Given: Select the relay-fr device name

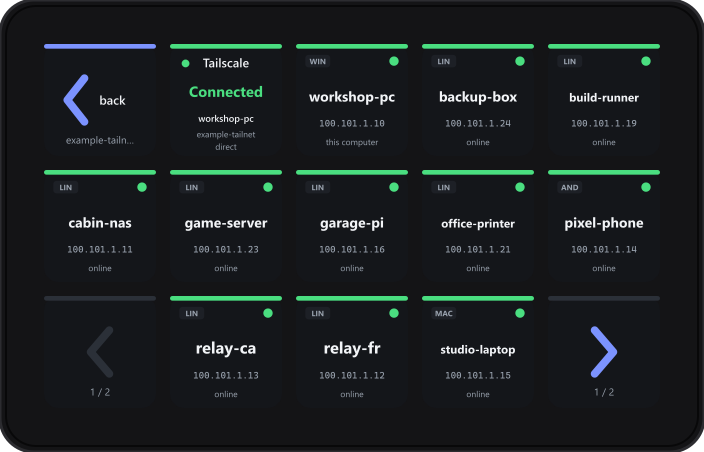Looking at the screenshot, I should pos(352,348).
